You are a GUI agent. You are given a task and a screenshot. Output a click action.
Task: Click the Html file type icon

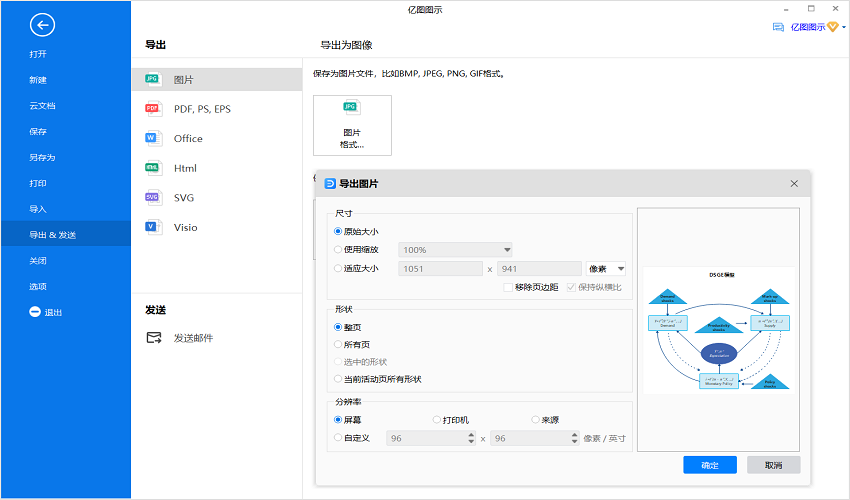(x=153, y=168)
